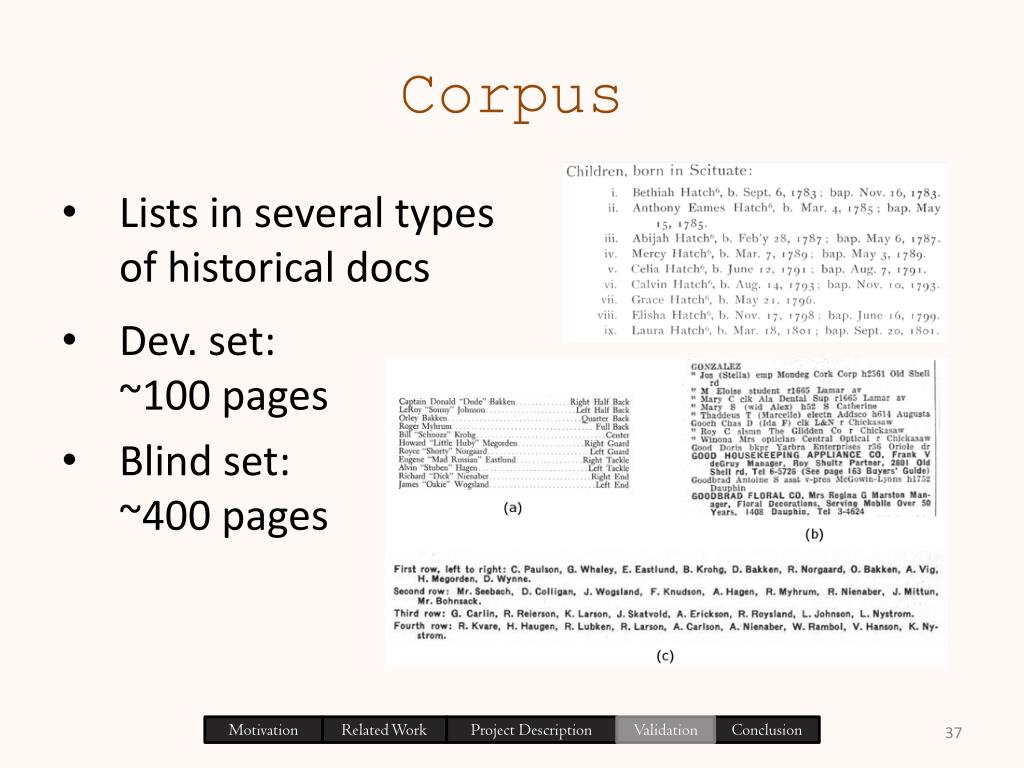Screen dimensions: 1024x768
Task: Click slide number 37
Action: (x=953, y=733)
